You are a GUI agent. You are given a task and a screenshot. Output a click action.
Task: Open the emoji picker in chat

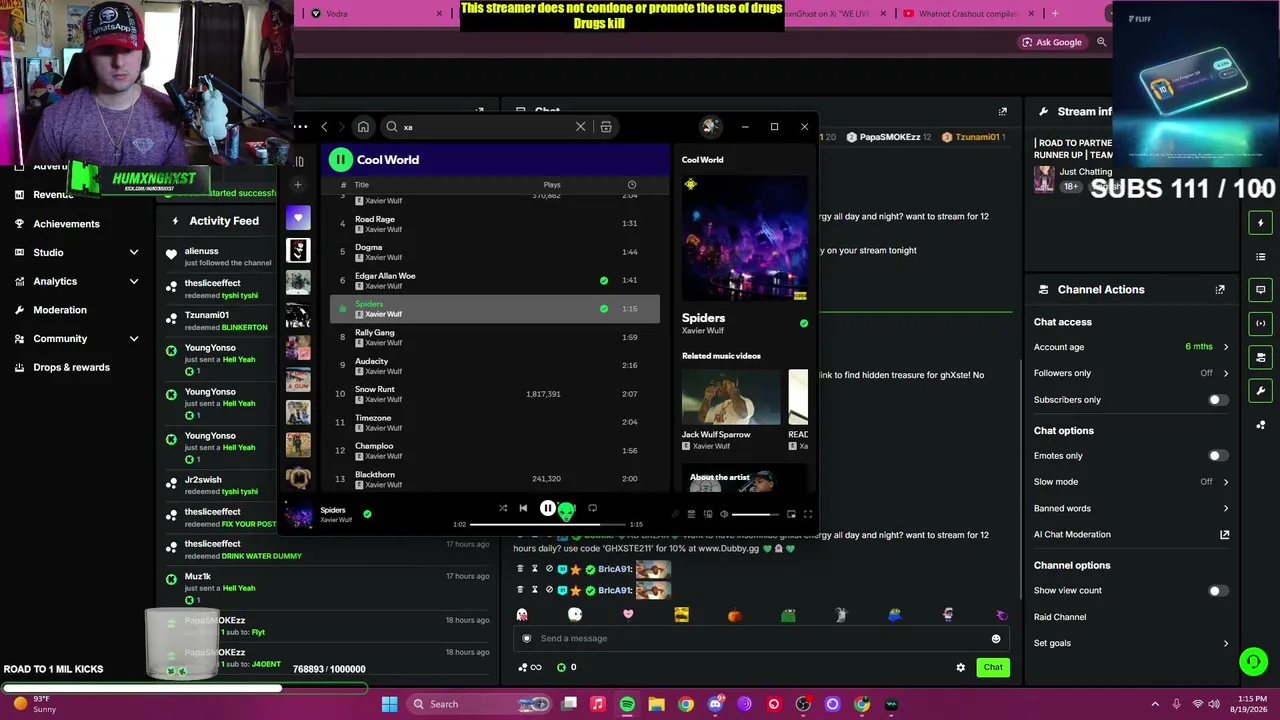(x=996, y=639)
